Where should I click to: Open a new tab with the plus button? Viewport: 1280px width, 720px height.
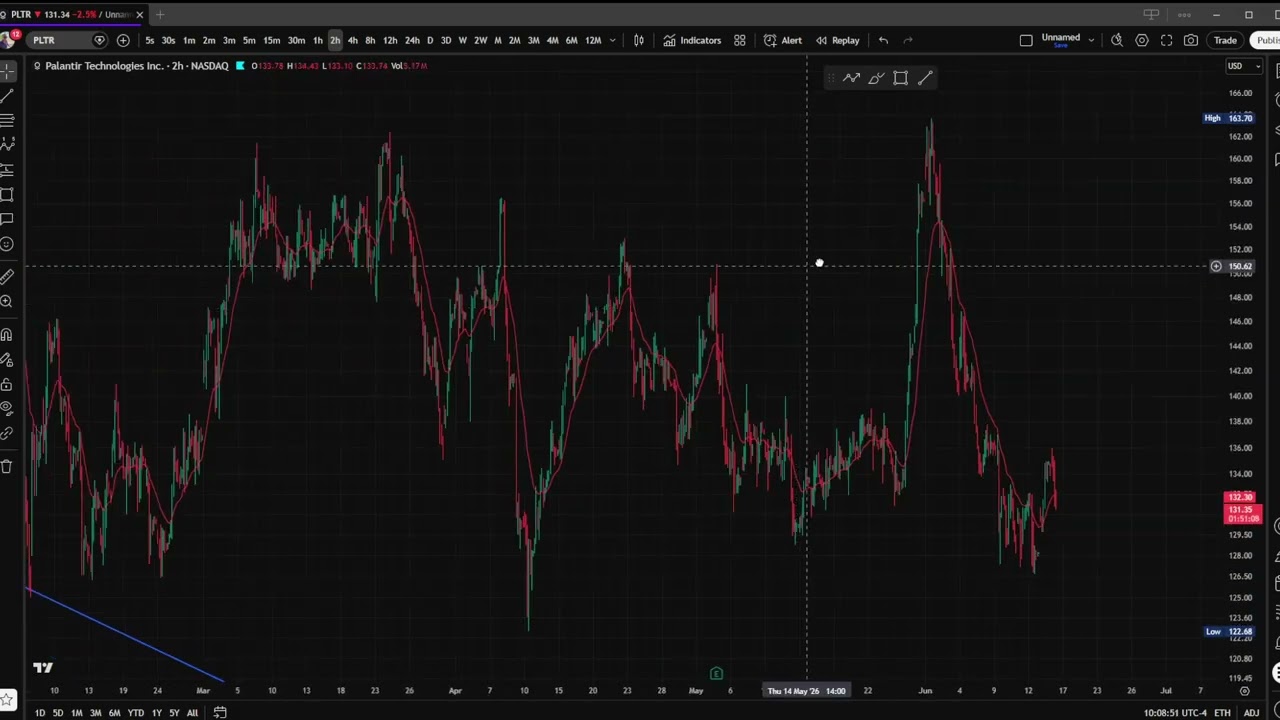tap(159, 14)
